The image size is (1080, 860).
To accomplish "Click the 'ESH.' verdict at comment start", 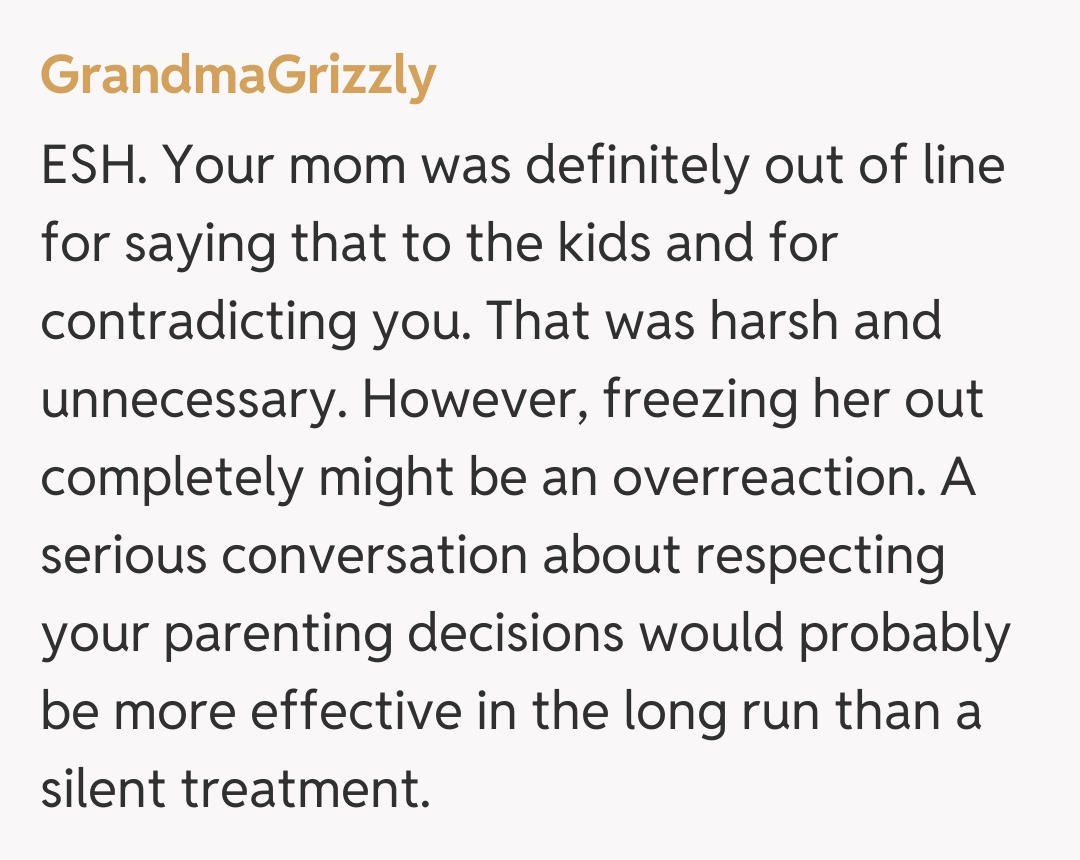I will point(95,165).
